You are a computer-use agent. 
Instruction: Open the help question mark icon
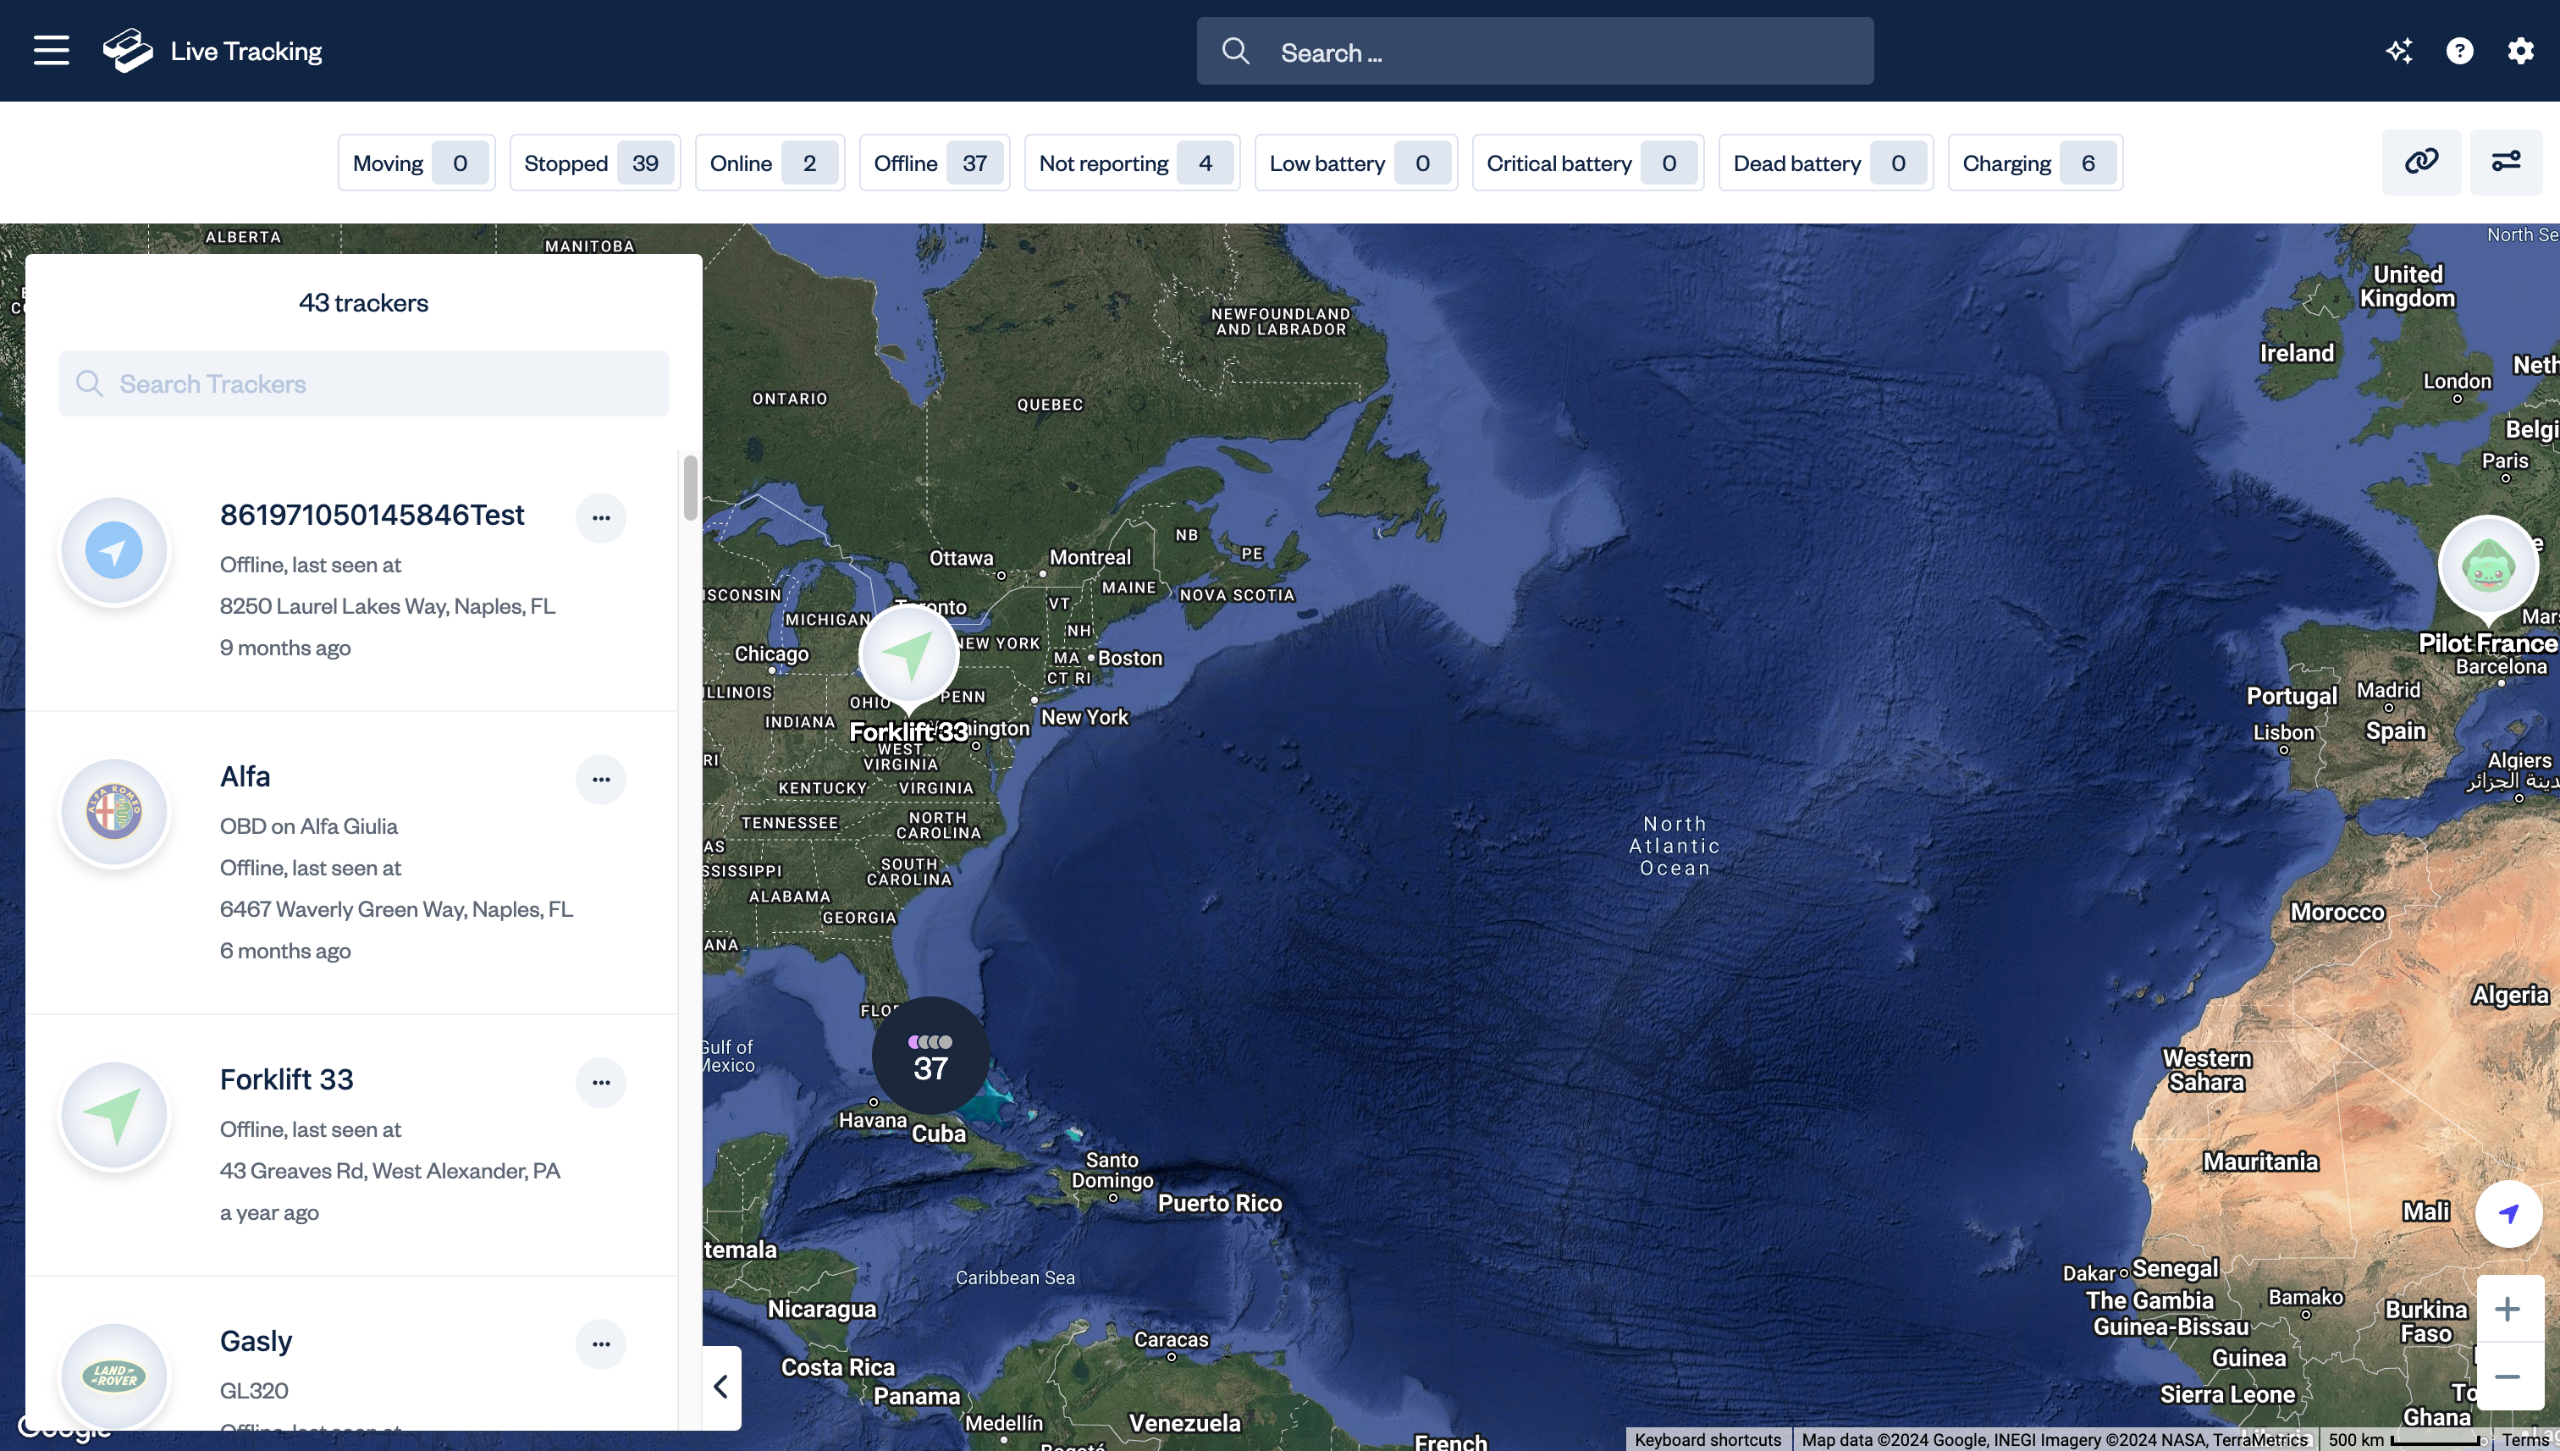coord(2459,51)
